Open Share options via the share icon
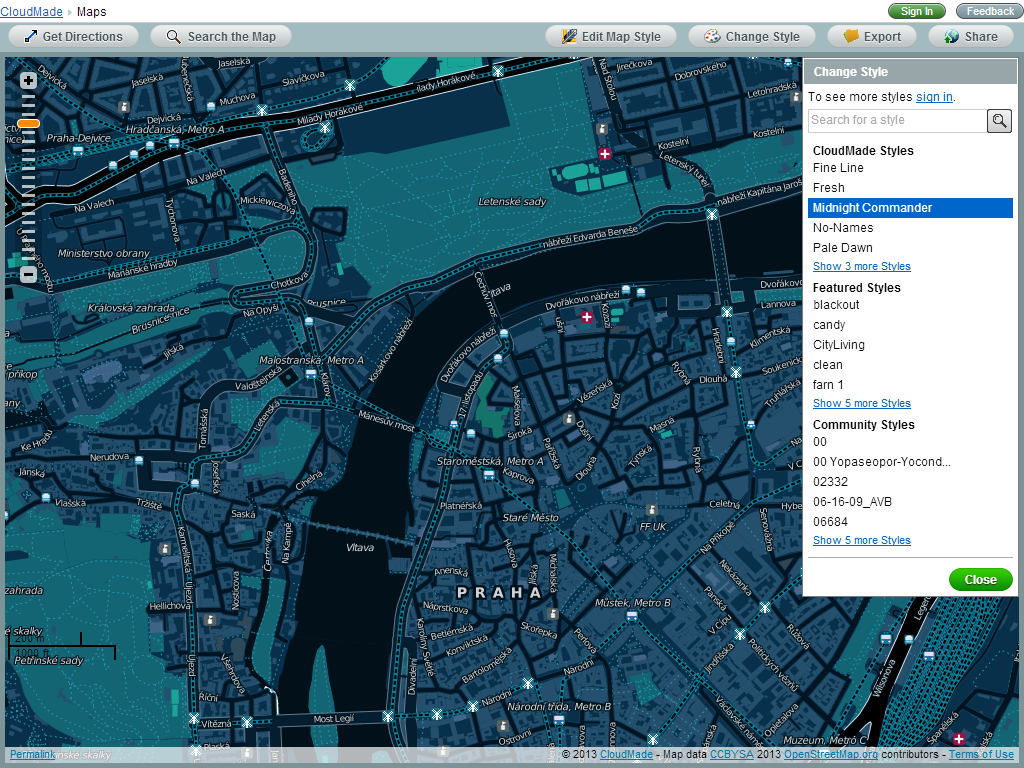 tap(949, 36)
